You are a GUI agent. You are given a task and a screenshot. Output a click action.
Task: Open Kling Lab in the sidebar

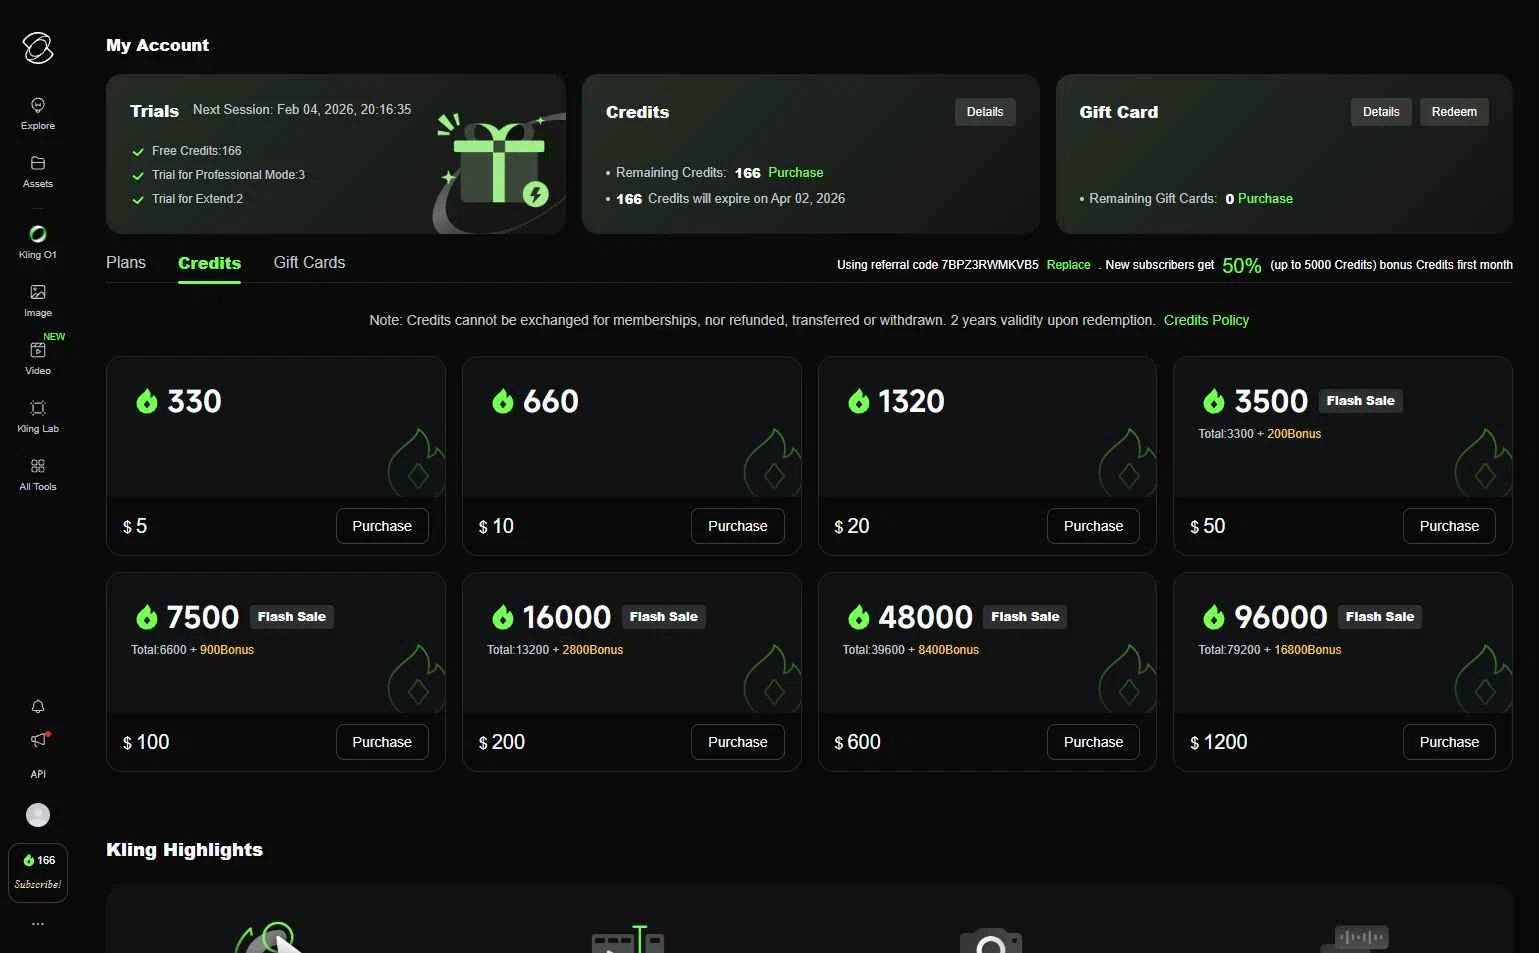(38, 416)
